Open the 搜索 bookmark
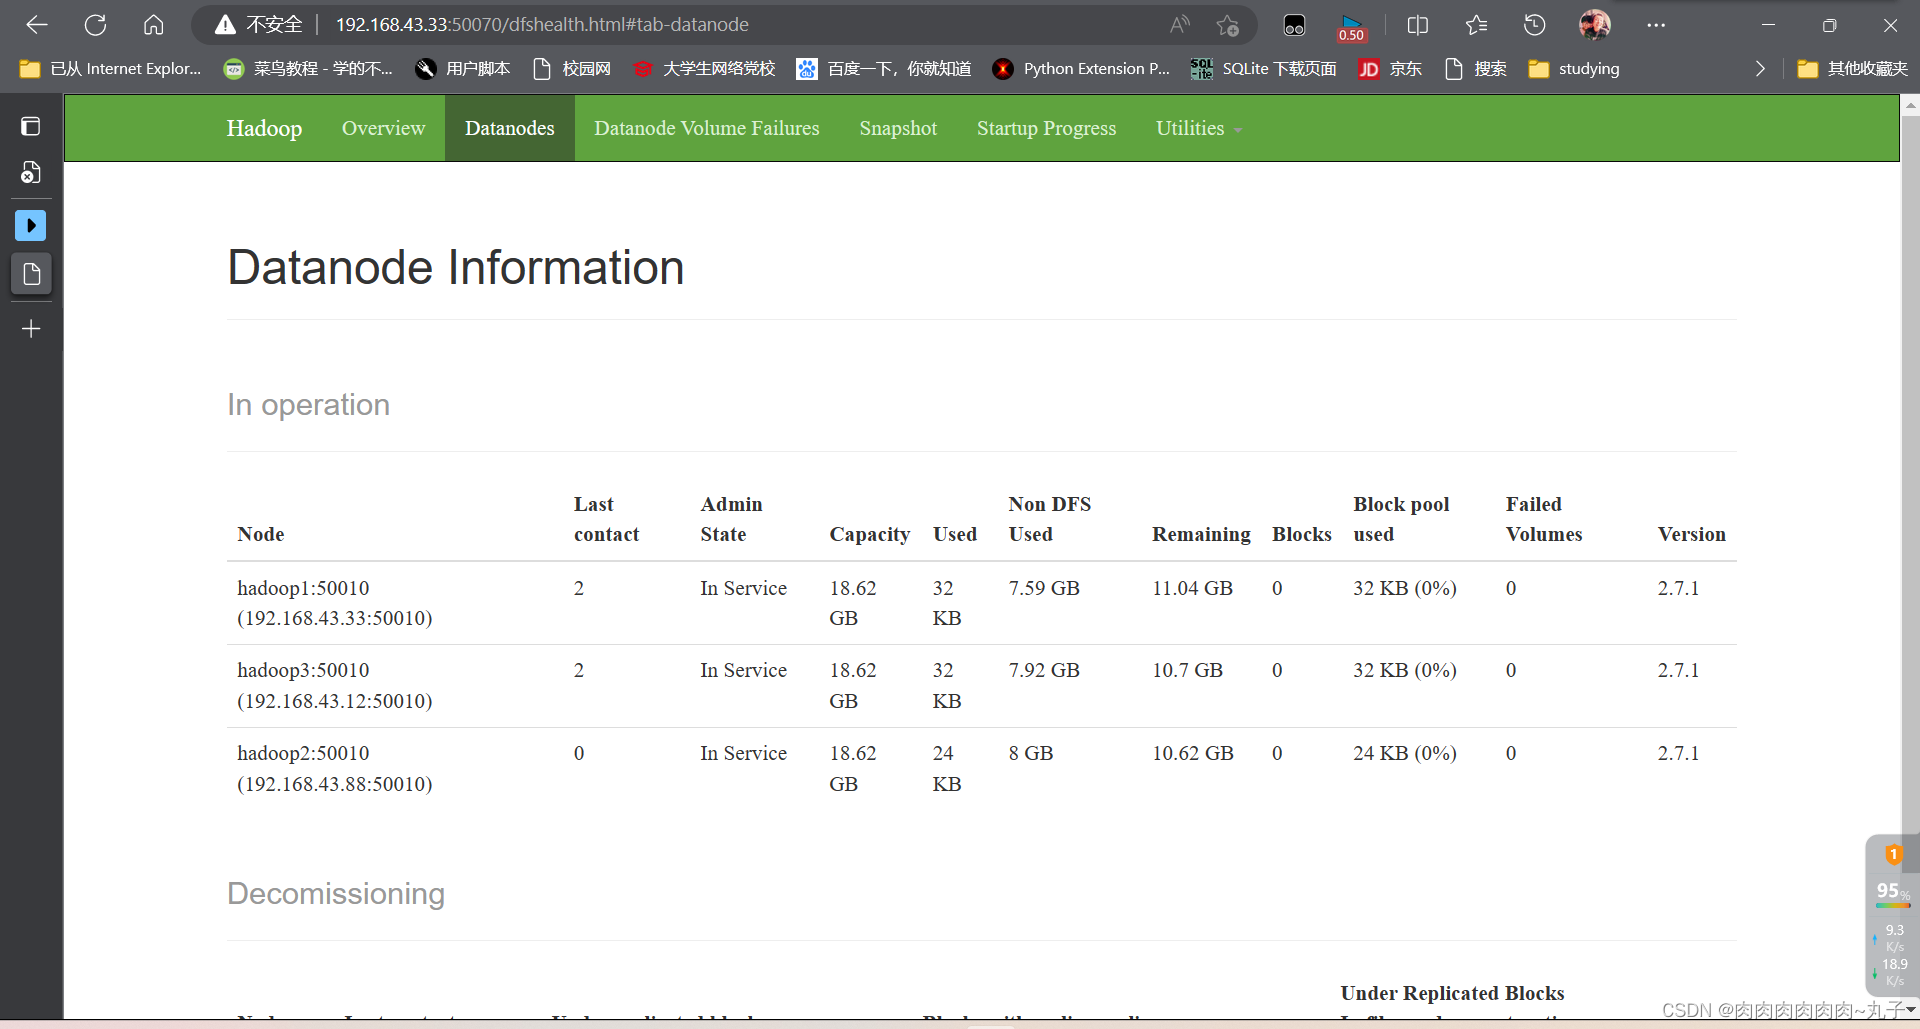 [1476, 69]
